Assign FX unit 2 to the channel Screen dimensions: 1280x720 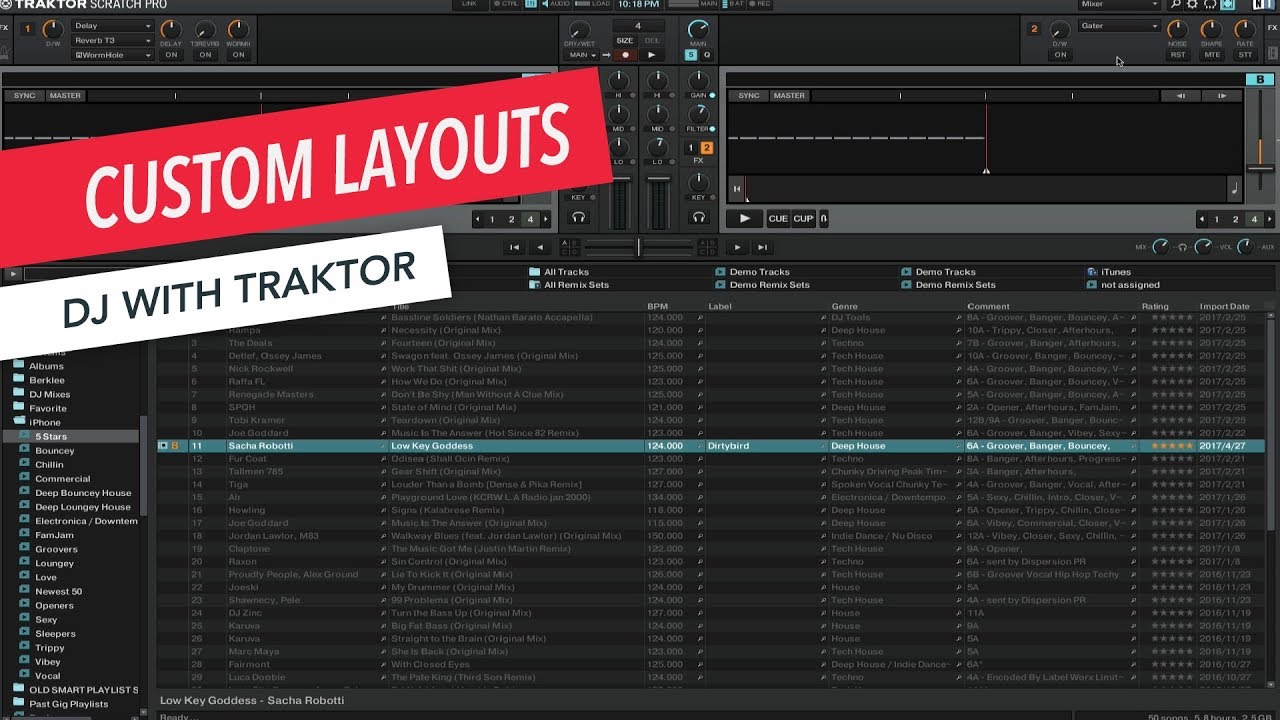tap(707, 148)
